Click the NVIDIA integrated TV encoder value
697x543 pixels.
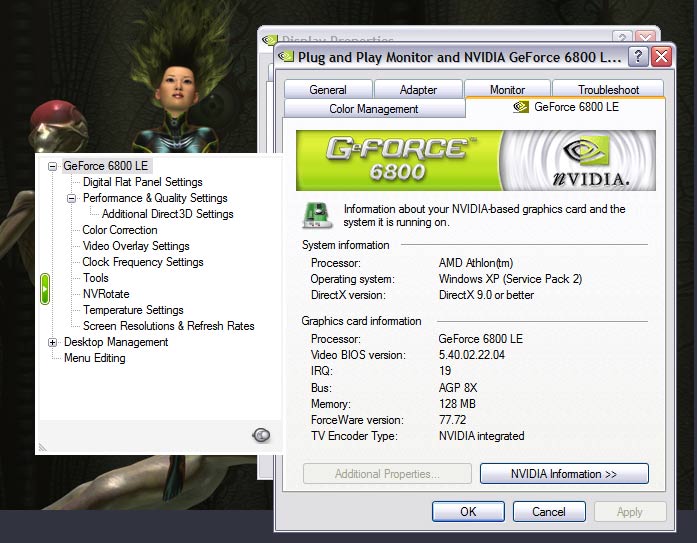pos(481,435)
